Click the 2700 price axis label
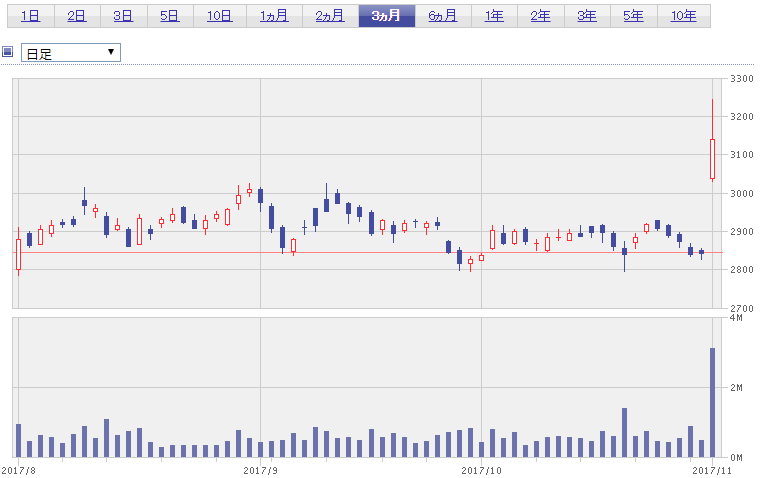The height and width of the screenshot is (478, 766). (742, 308)
